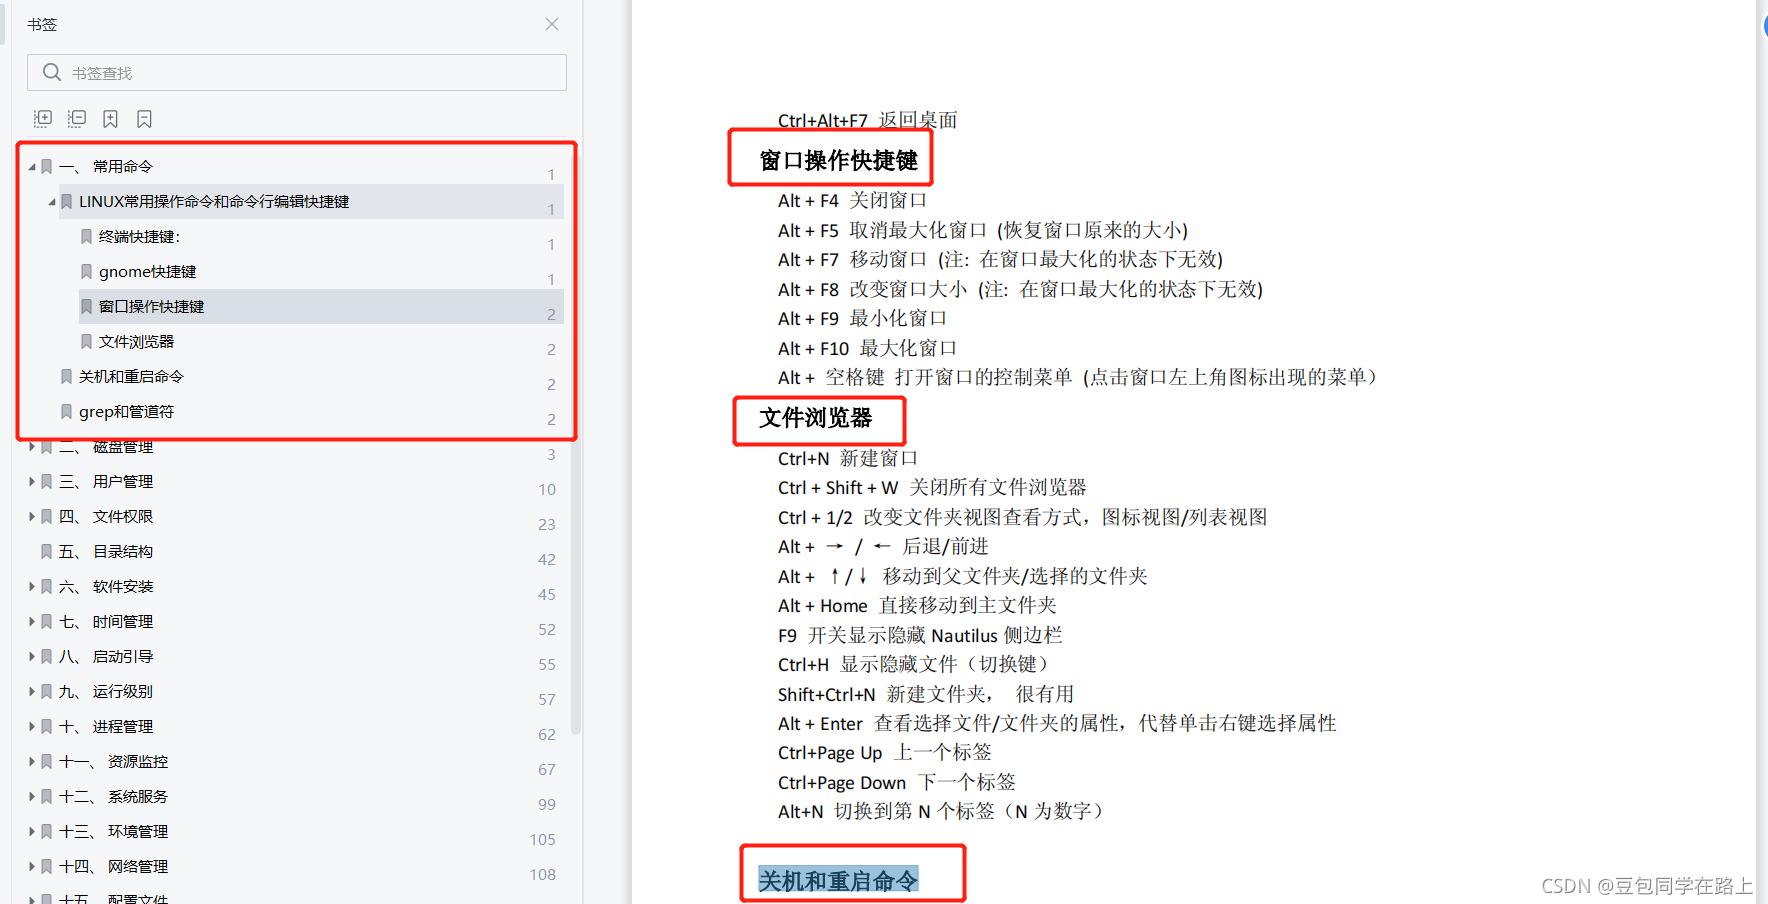
Task: Collapse the LINUX常用操作命令 bookmark node
Action: (52, 202)
